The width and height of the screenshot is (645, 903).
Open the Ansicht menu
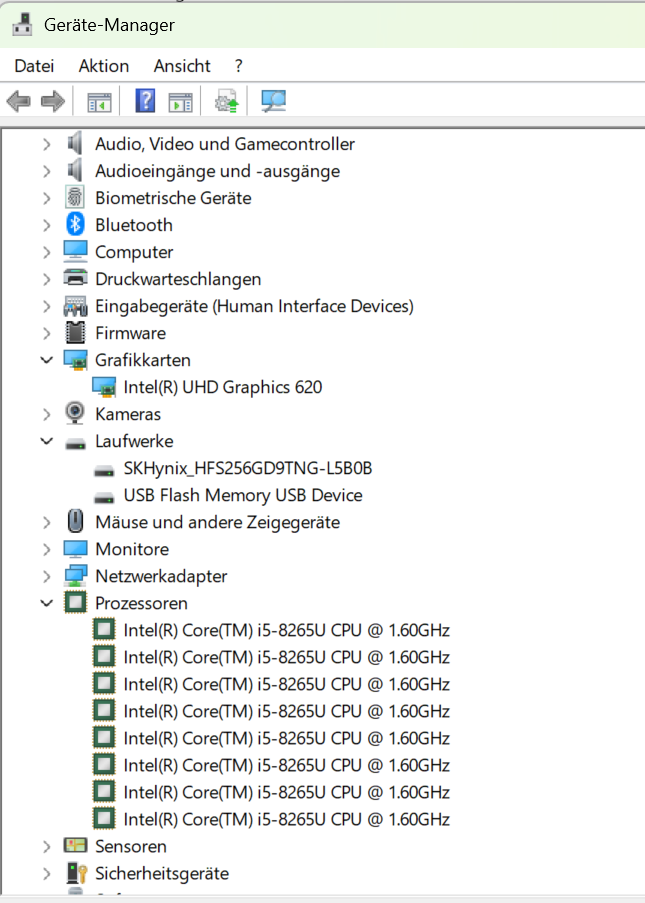(x=182, y=66)
